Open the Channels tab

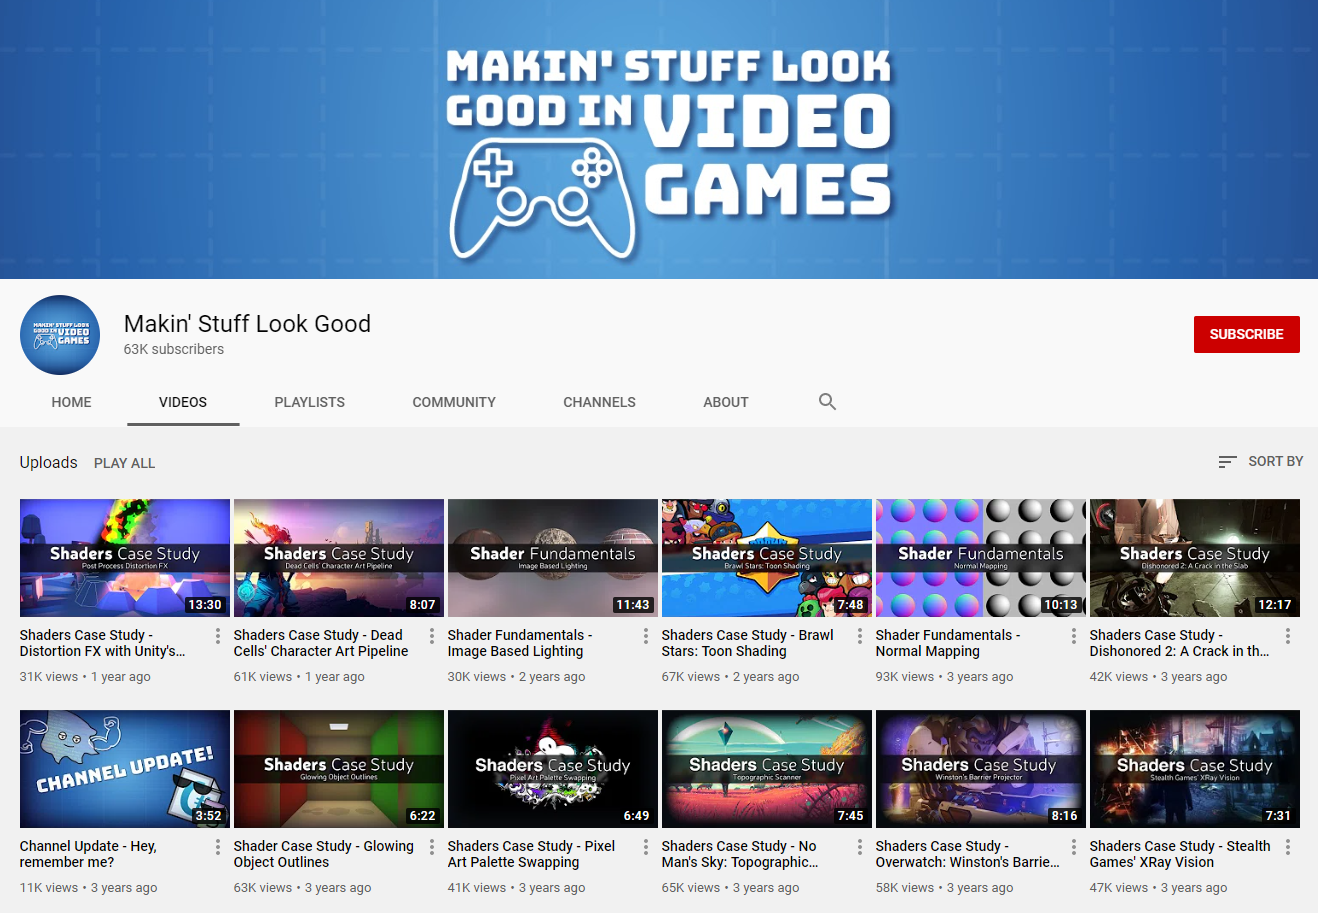599,402
